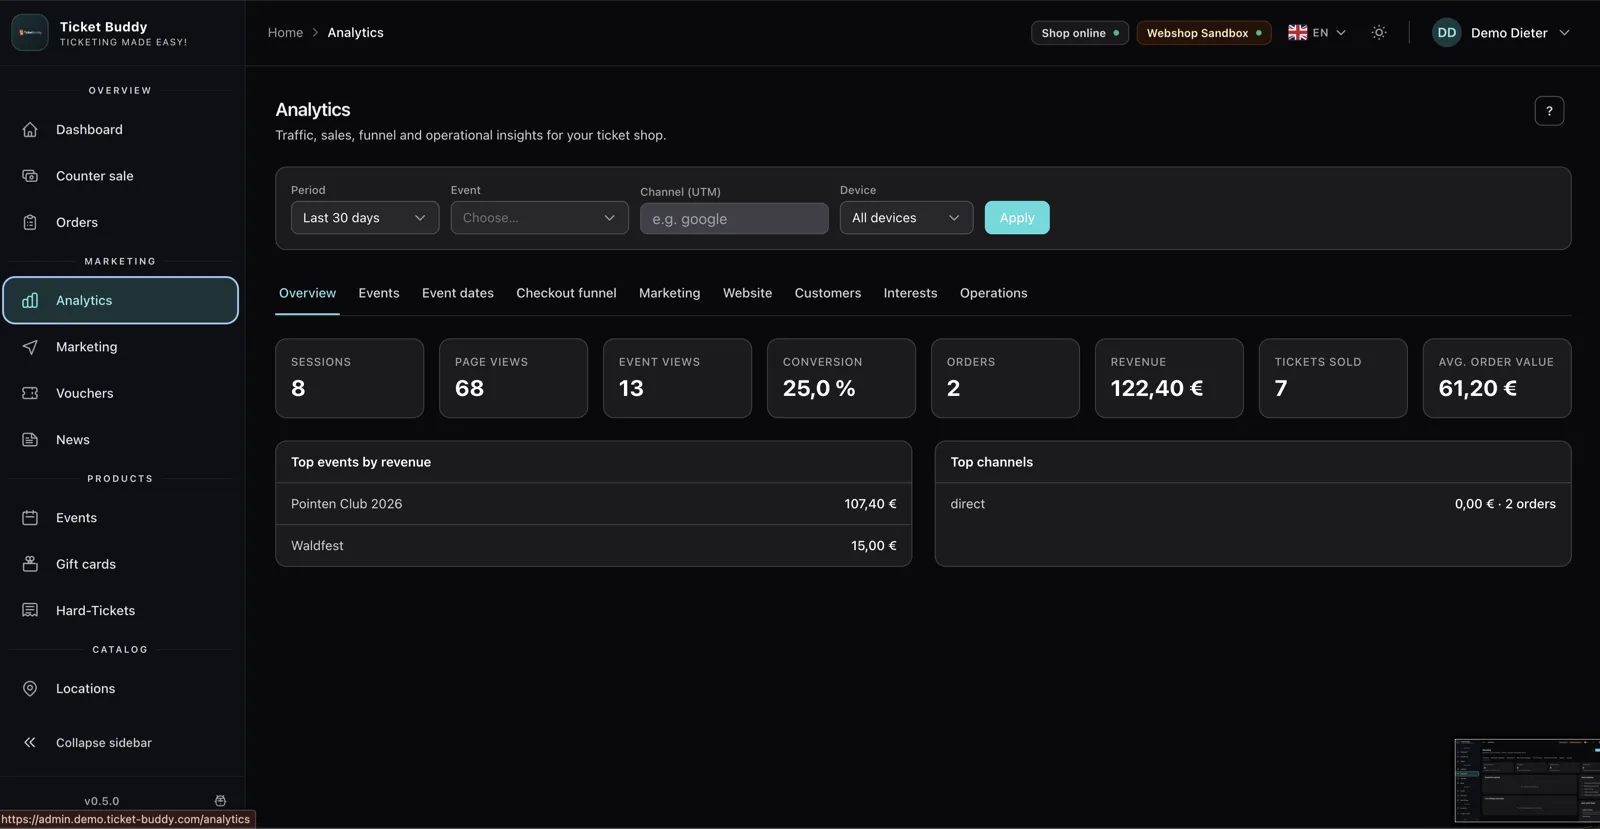Switch to the Marketing tab
The image size is (1600, 829).
(x=670, y=293)
